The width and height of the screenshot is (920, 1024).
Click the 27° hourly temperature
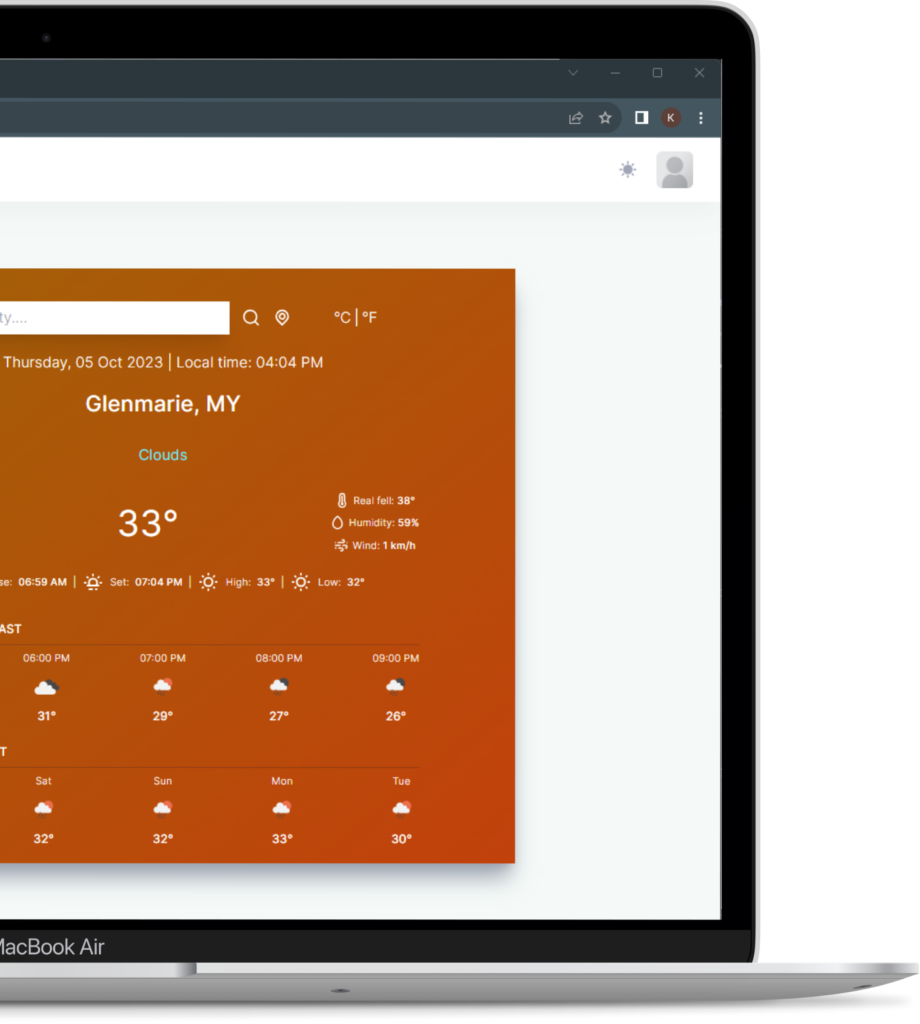(279, 716)
